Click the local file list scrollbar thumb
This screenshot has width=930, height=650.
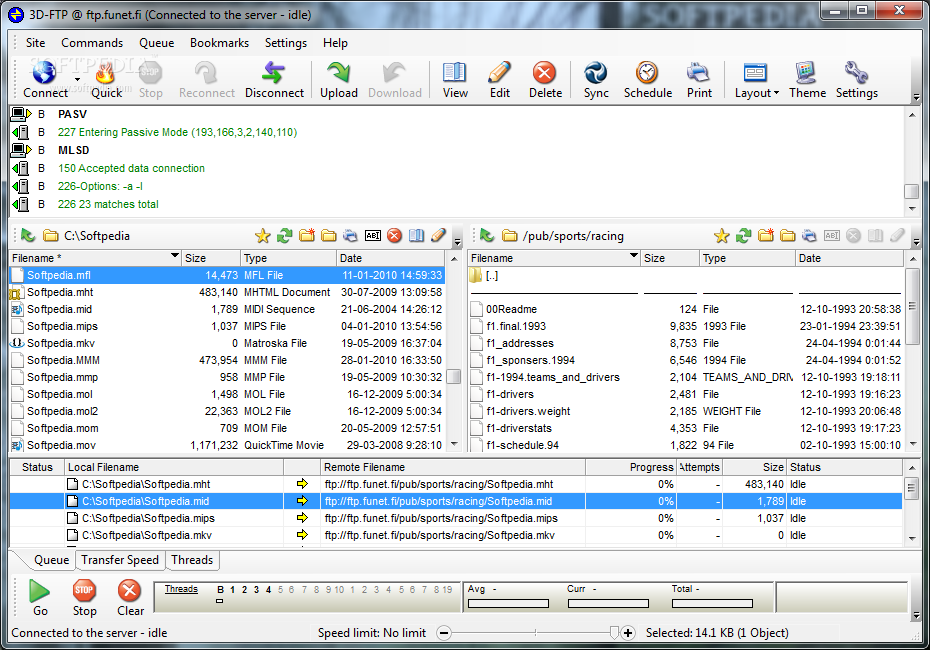(x=454, y=377)
